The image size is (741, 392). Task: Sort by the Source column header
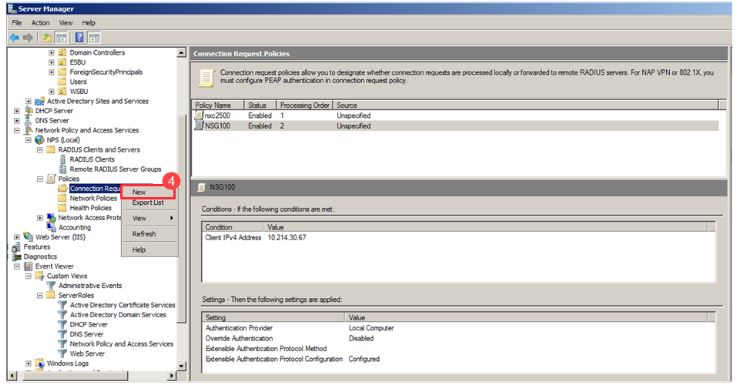(x=525, y=105)
